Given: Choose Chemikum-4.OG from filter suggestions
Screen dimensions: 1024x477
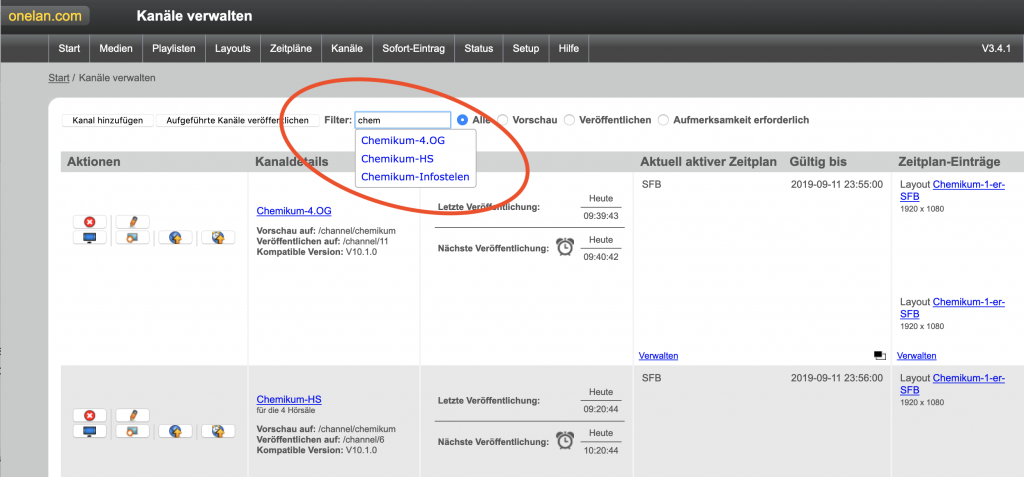Looking at the screenshot, I should [403, 141].
